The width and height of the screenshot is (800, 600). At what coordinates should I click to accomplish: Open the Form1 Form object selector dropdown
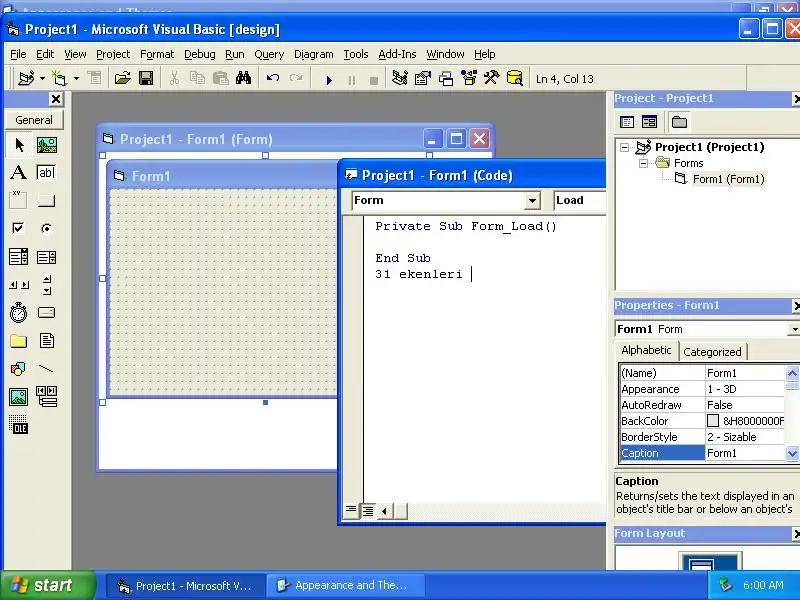click(794, 330)
